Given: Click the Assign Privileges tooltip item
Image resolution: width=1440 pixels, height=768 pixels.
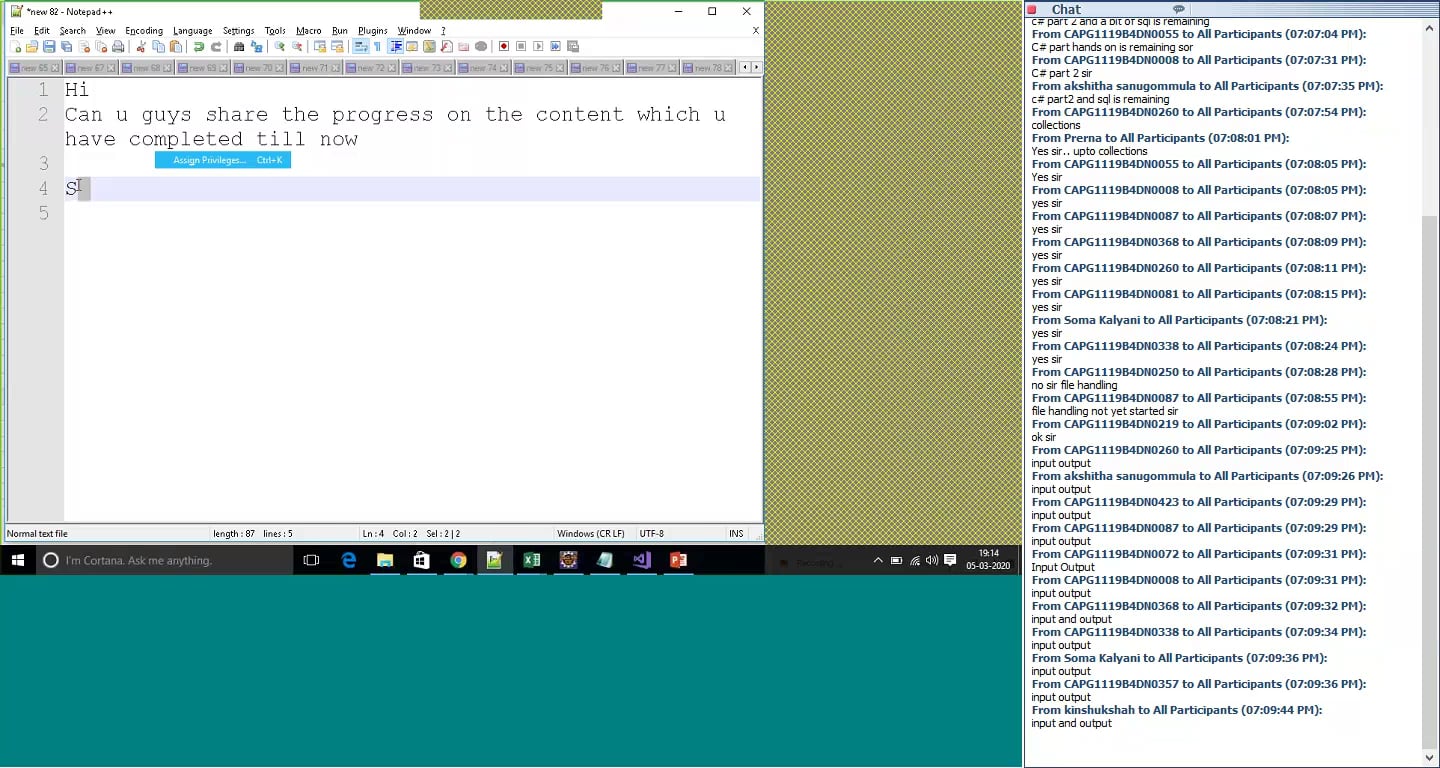Looking at the screenshot, I should pos(223,160).
